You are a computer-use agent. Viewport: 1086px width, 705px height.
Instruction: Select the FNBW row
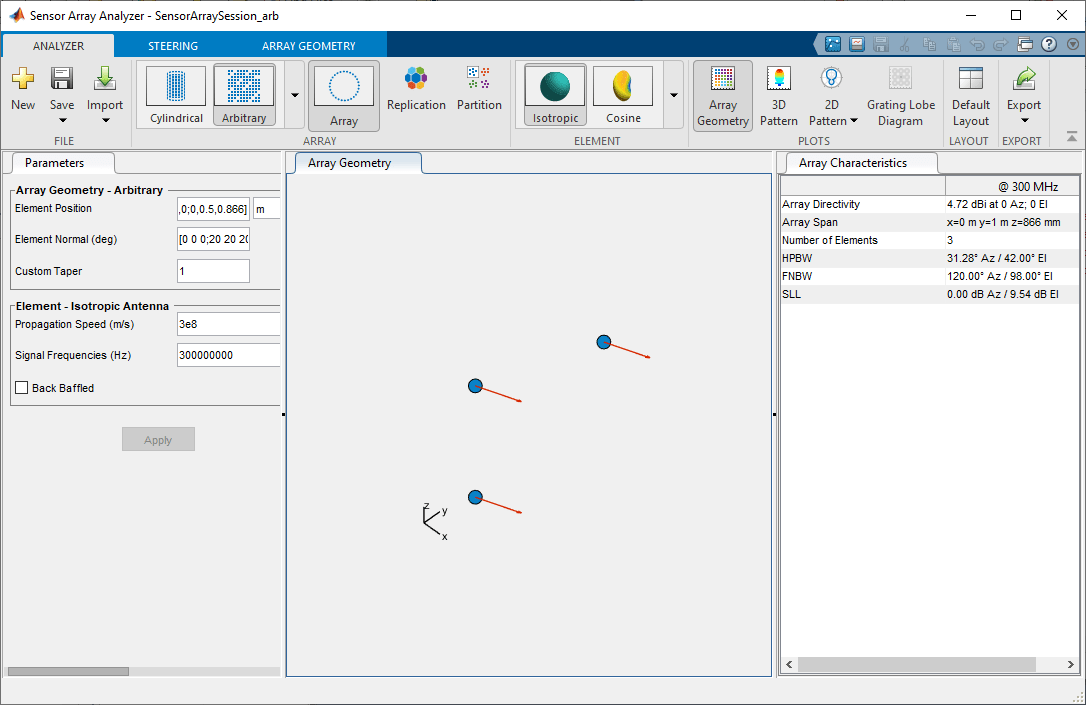pyautogui.click(x=929, y=276)
